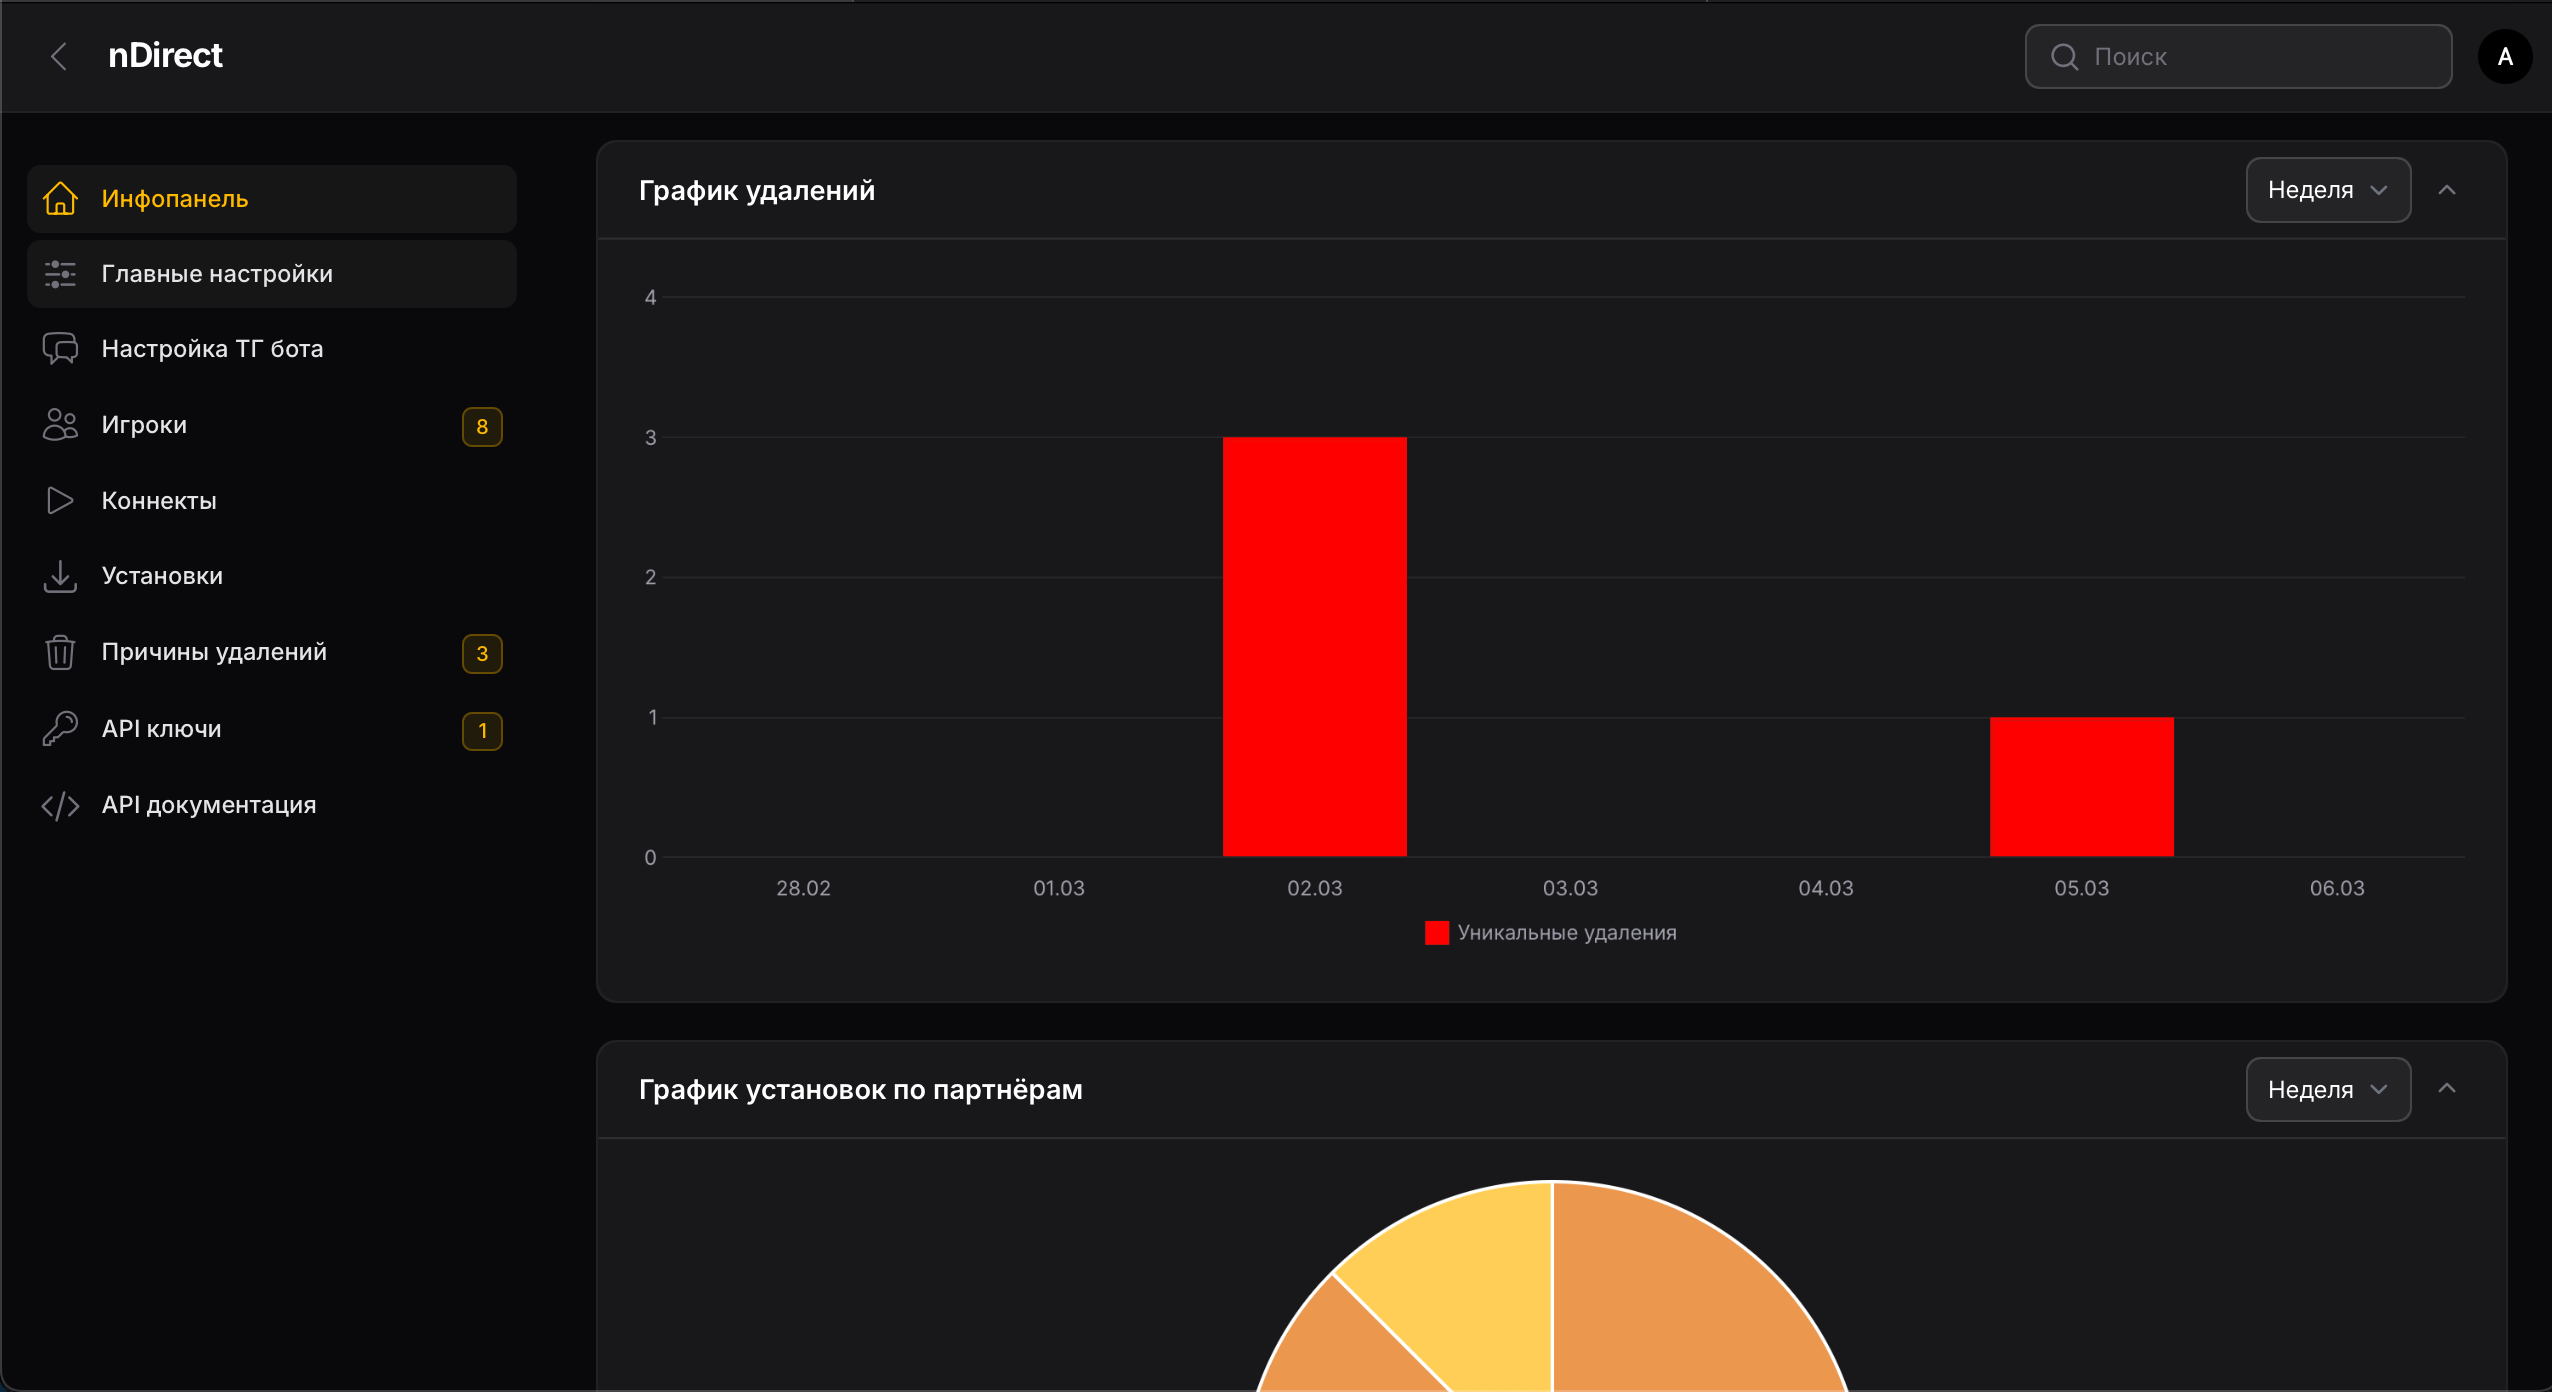Image resolution: width=2552 pixels, height=1392 pixels.
Task: Click the trash icon for Причины удалений
Action: (60, 652)
